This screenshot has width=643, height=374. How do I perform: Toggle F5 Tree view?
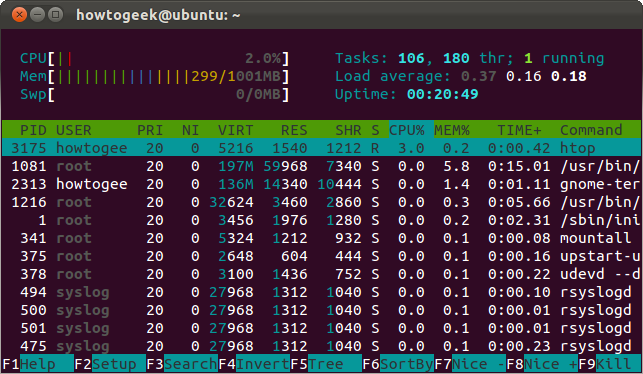[326, 364]
